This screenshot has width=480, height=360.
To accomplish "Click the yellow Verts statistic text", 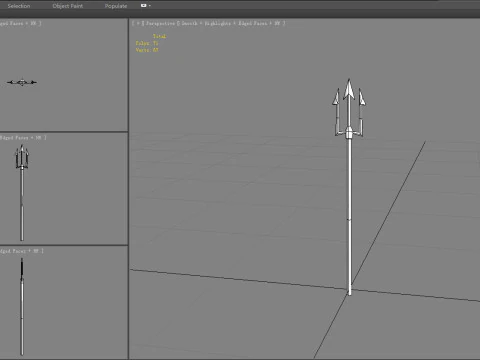I will point(147,50).
